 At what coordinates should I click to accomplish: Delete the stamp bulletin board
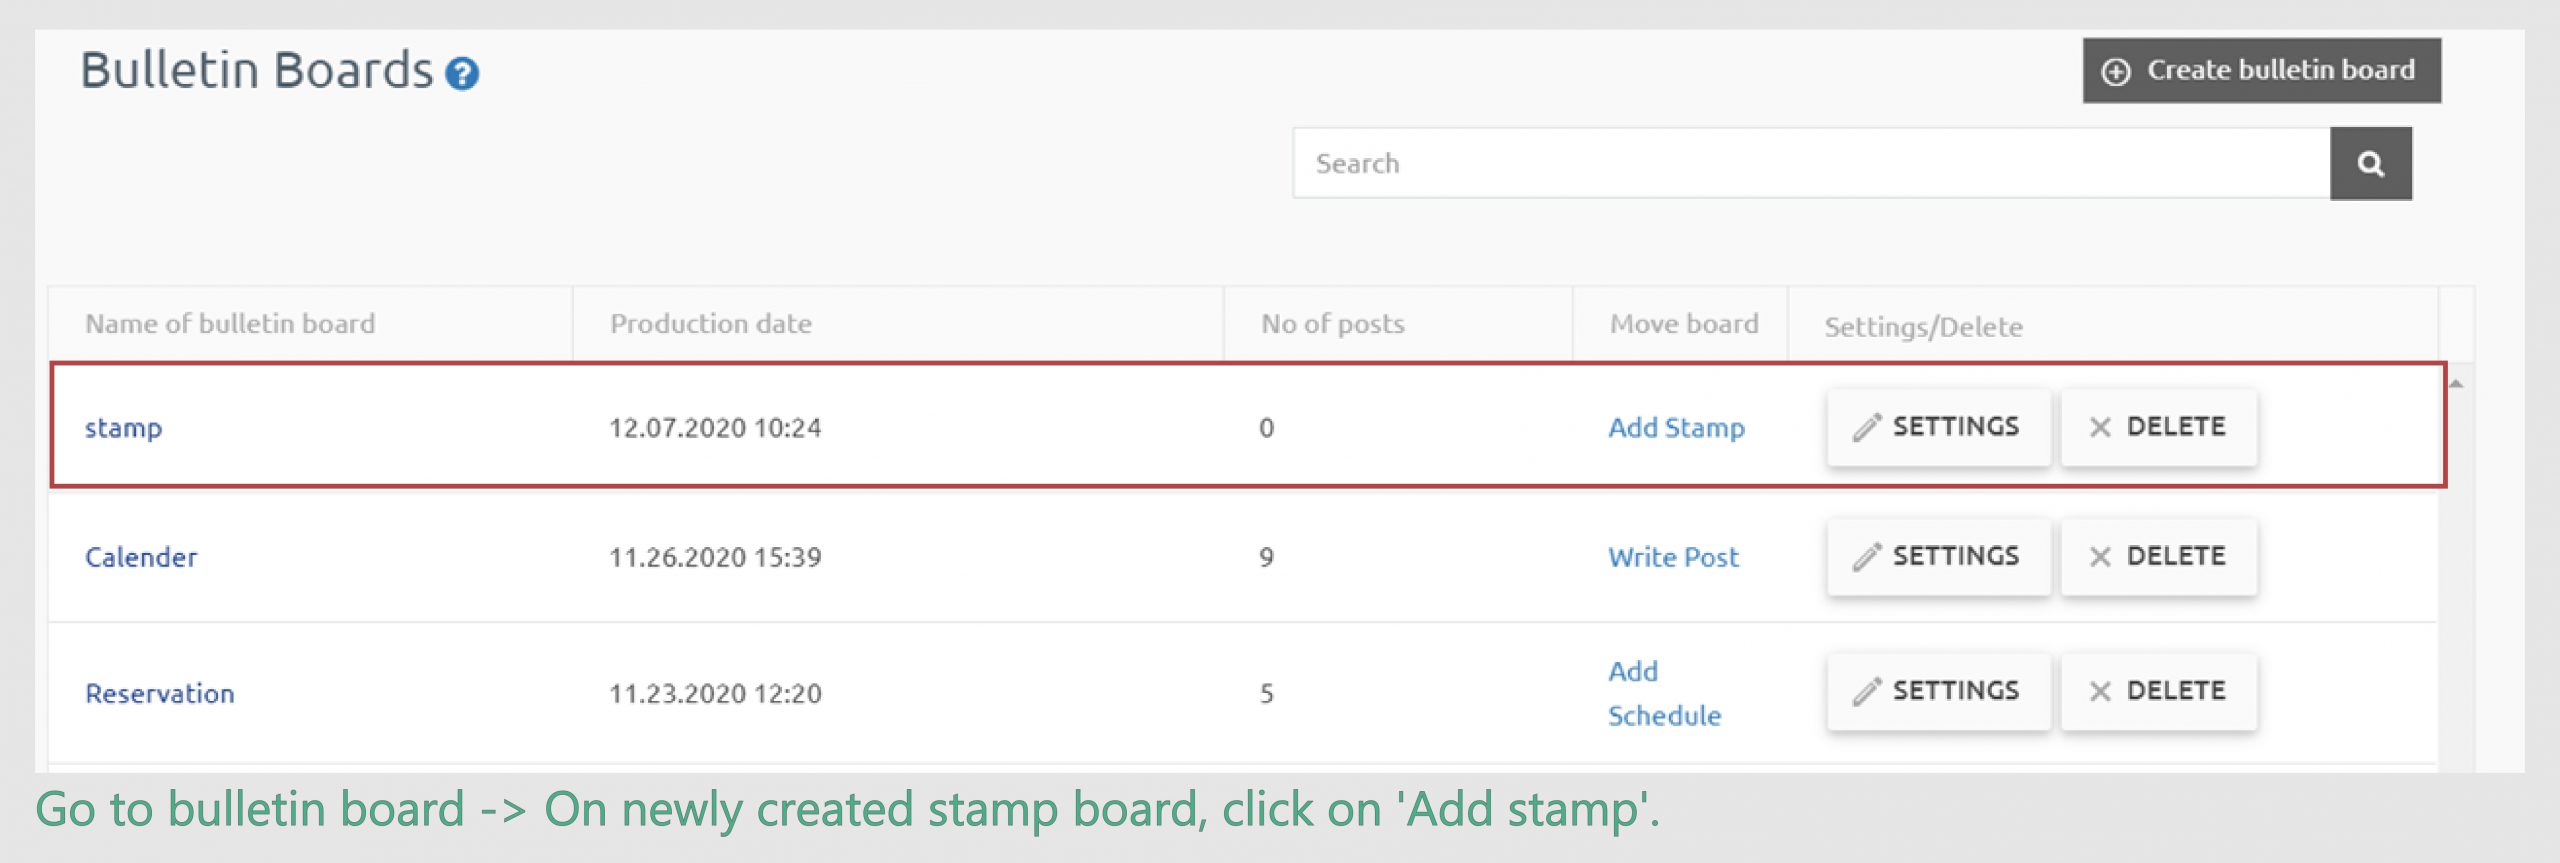(x=2158, y=427)
